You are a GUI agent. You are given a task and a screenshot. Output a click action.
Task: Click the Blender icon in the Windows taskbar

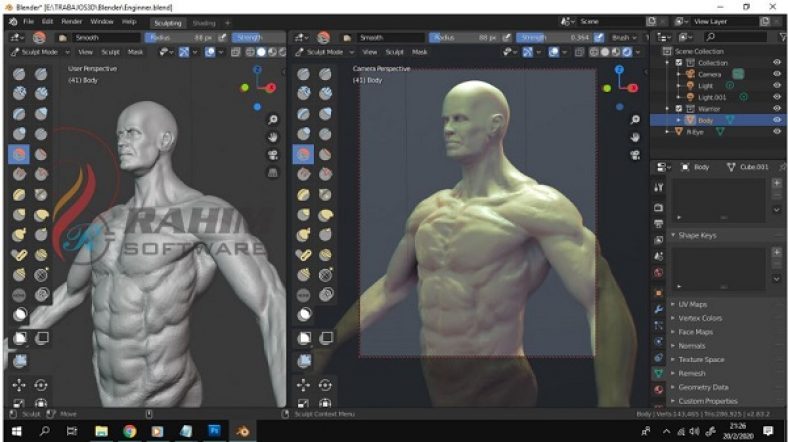(x=243, y=431)
